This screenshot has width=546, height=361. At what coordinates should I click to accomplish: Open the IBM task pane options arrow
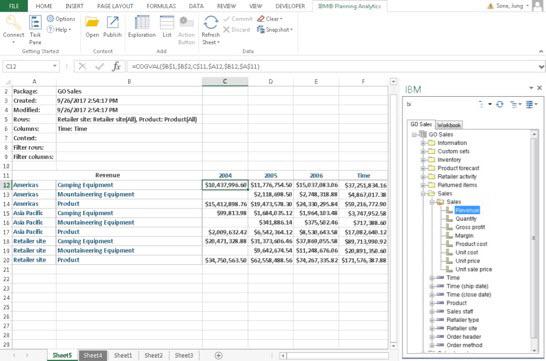coord(531,88)
